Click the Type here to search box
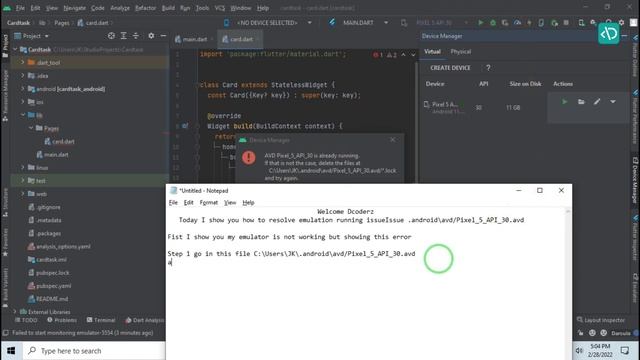 (x=94, y=351)
